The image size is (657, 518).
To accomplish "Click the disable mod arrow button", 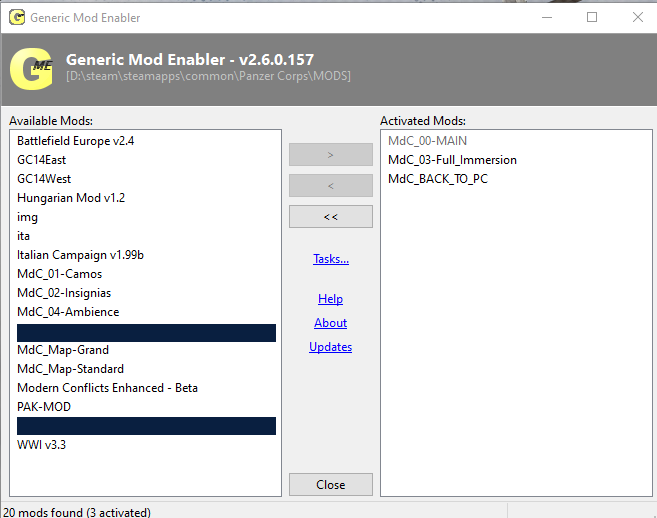I will 331,186.
